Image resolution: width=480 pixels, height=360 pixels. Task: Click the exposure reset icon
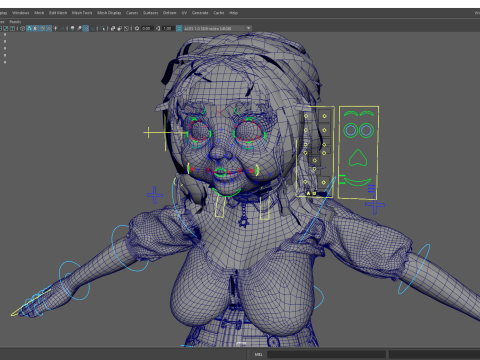coord(137,28)
